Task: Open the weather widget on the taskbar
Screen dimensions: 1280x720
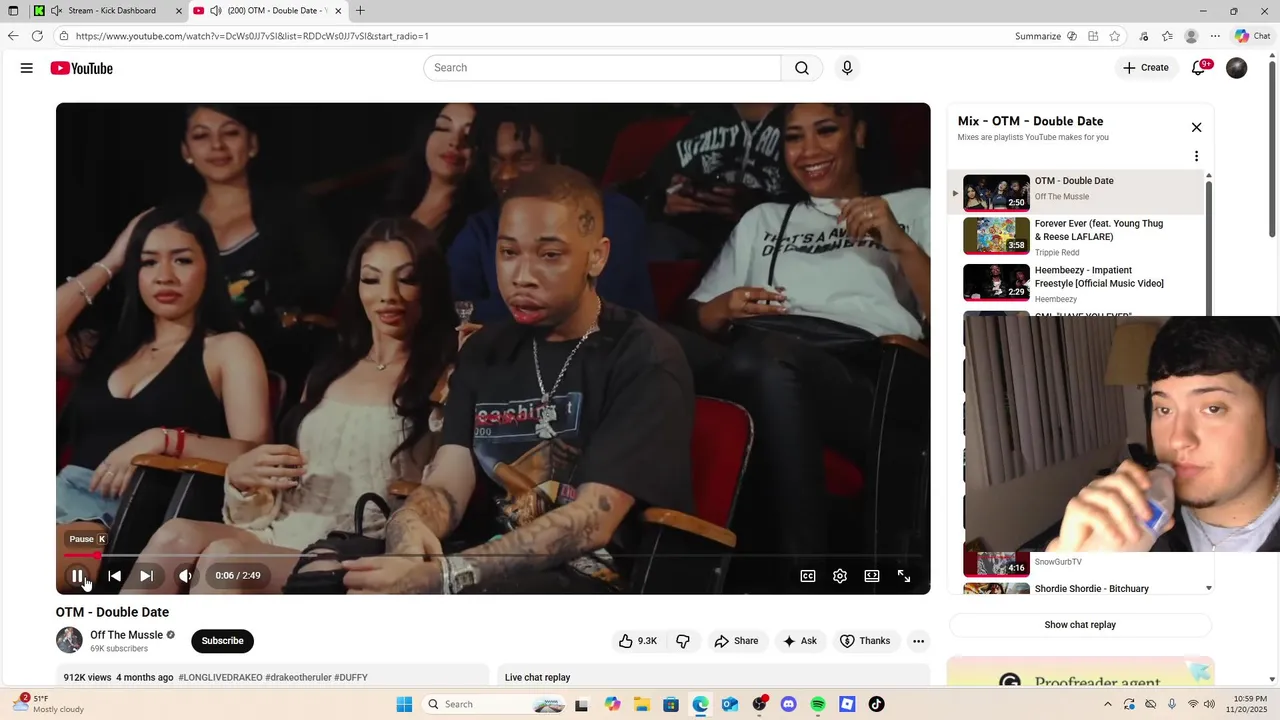Action: (x=50, y=704)
